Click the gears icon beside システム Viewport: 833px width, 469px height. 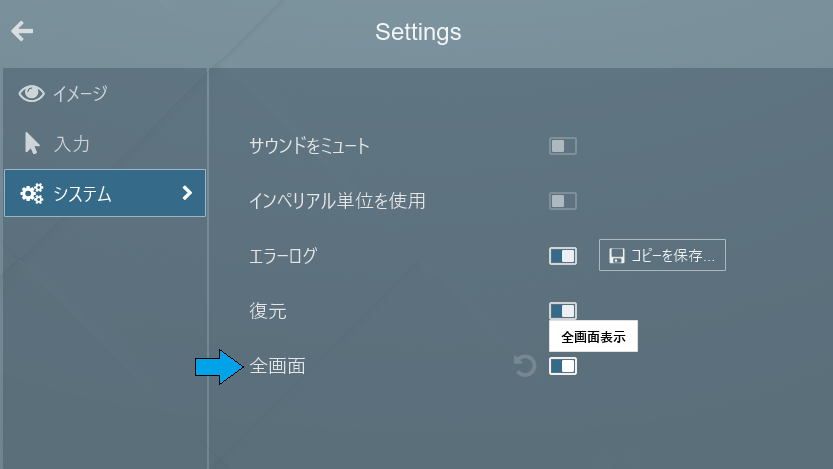pos(32,193)
